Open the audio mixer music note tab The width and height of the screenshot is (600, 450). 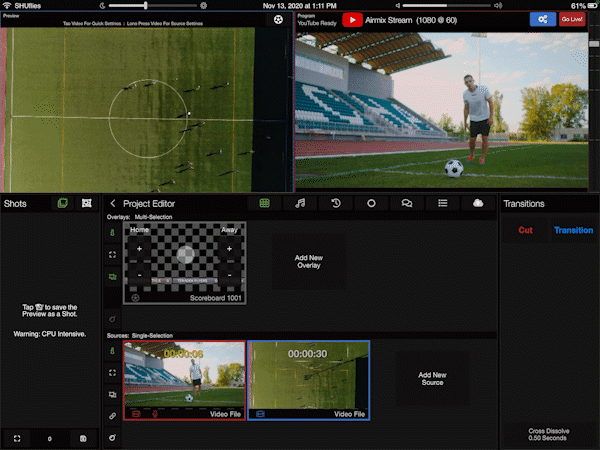point(300,203)
